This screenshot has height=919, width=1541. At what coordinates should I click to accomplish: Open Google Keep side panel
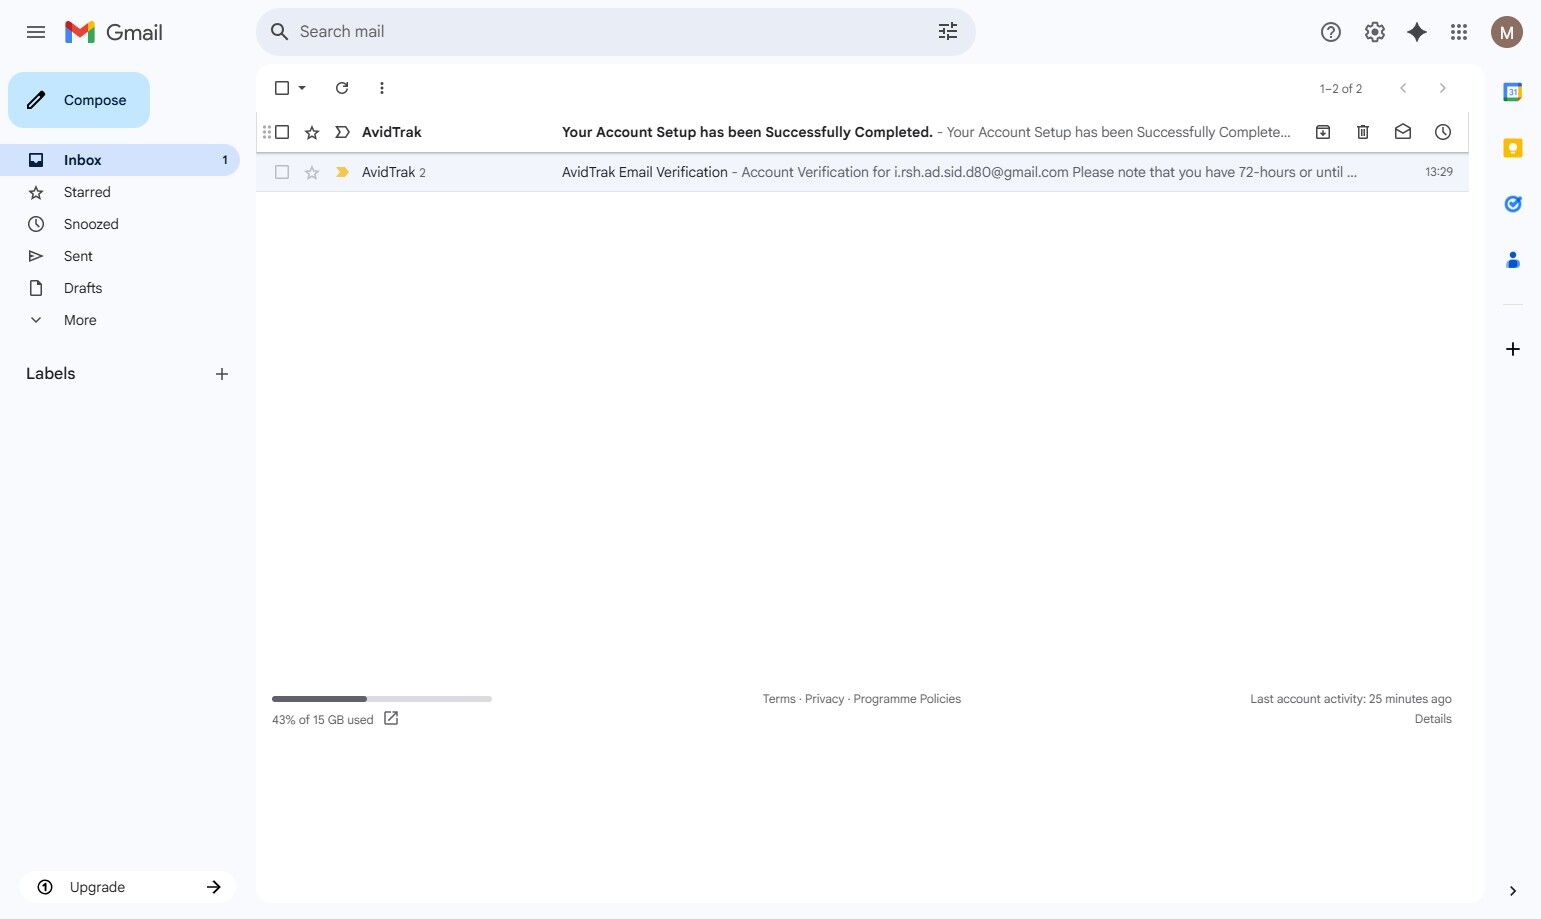coord(1513,148)
